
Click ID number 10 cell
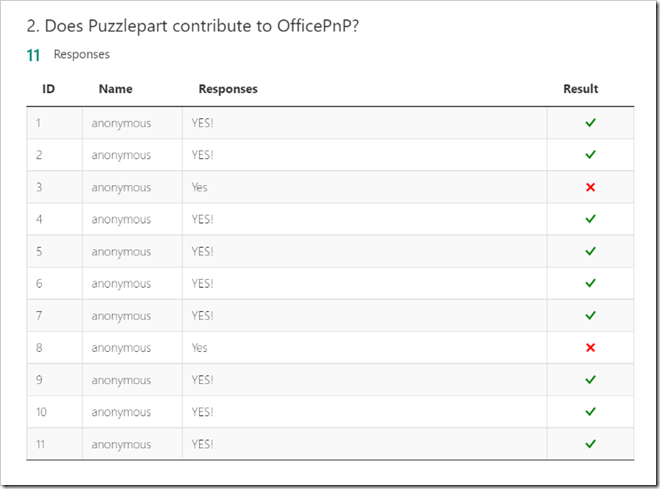(x=41, y=412)
